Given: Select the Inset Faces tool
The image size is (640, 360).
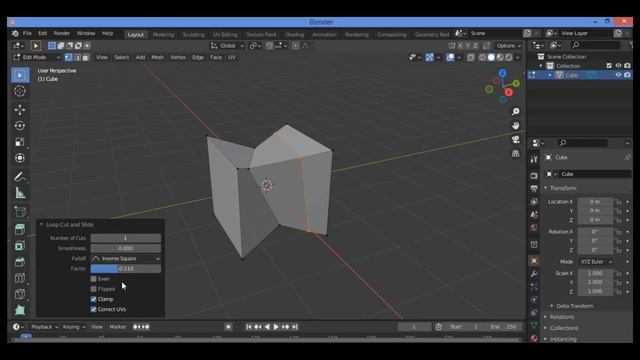Looking at the screenshot, I should point(20,246).
